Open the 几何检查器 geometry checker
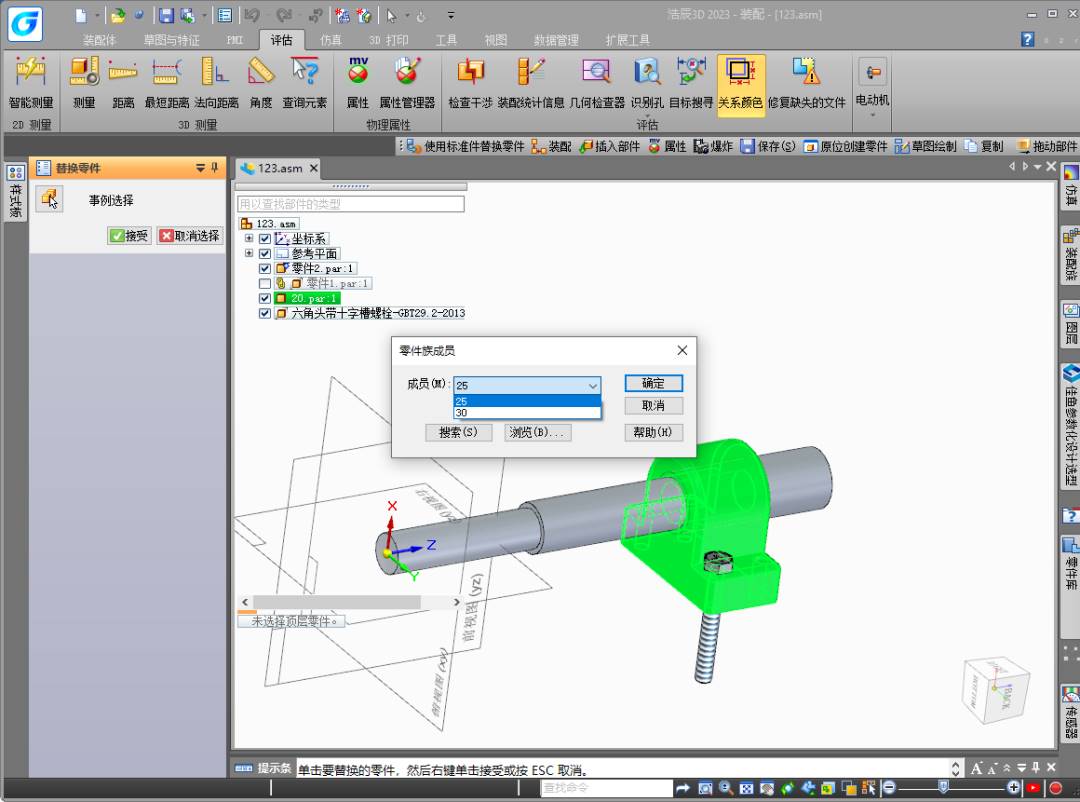 click(x=597, y=74)
